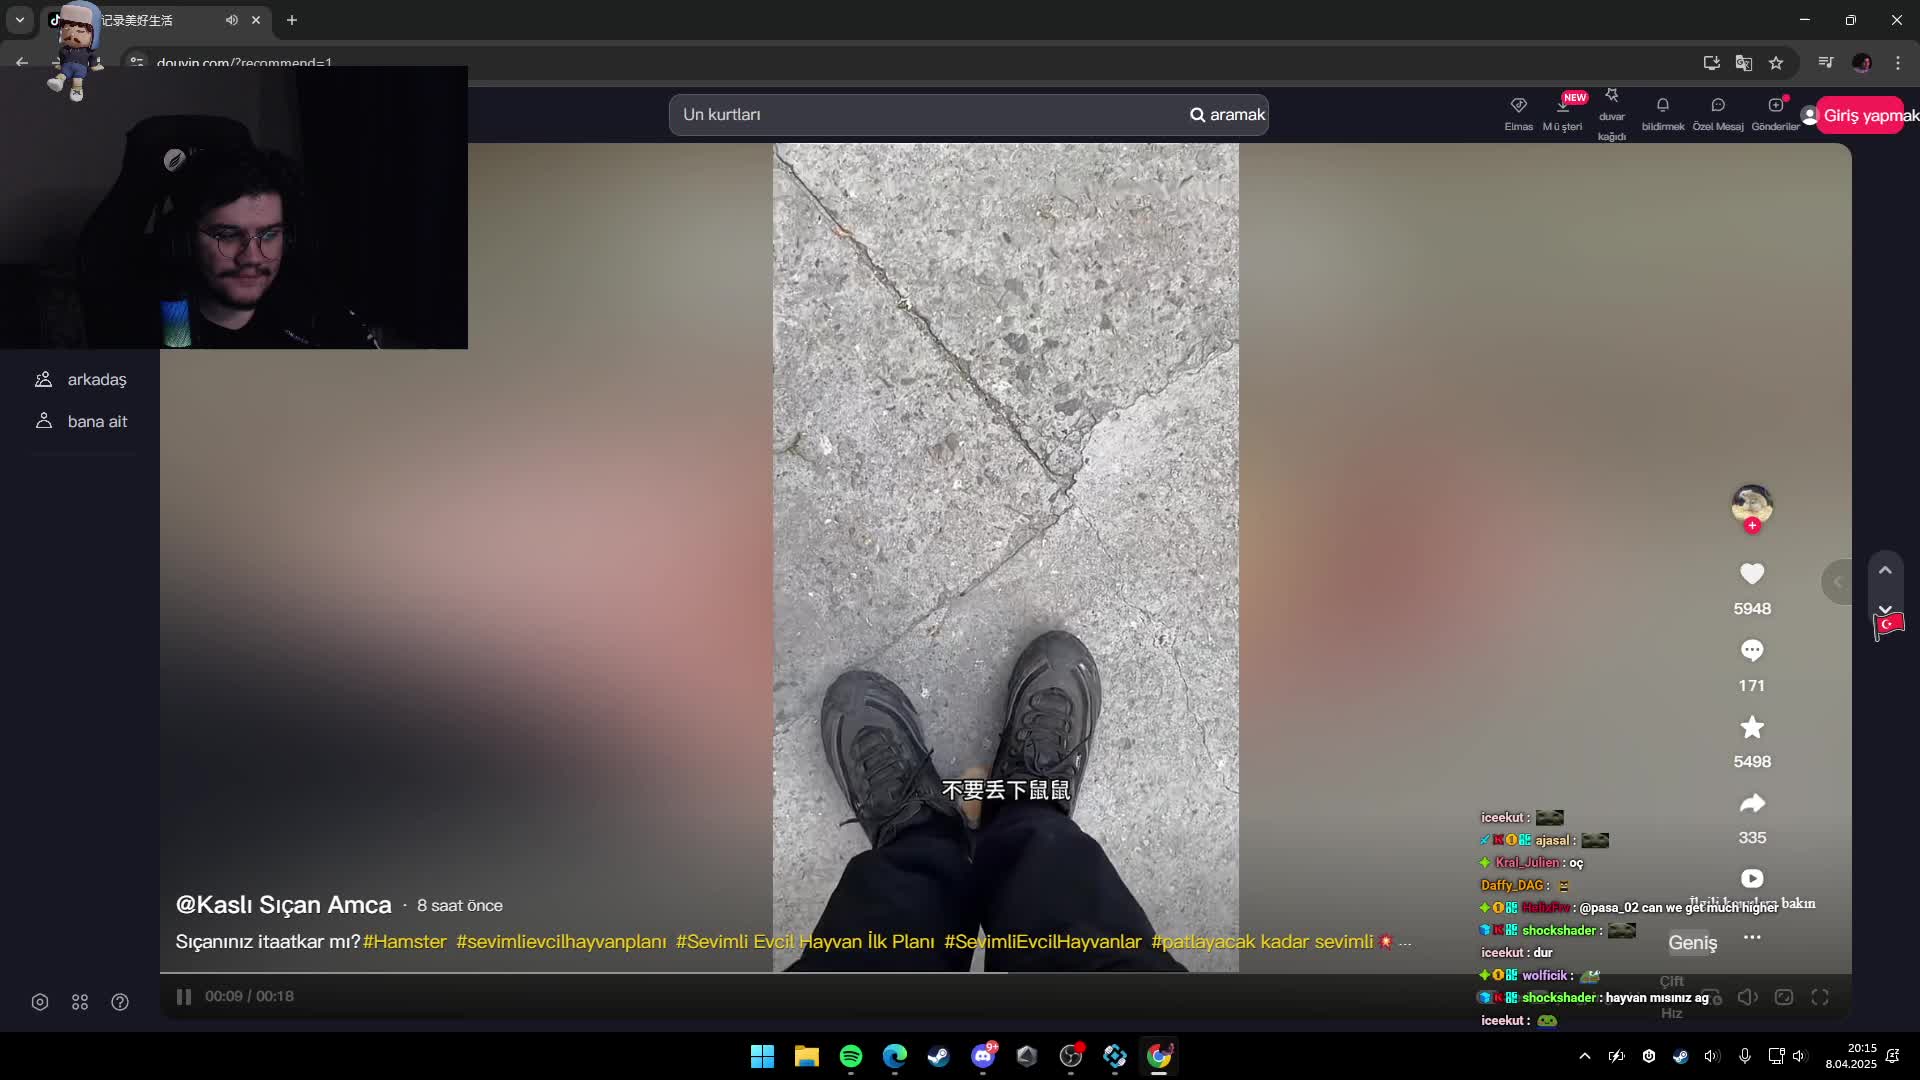
Task: Open the #Hamster hashtag link
Action: click(405, 942)
